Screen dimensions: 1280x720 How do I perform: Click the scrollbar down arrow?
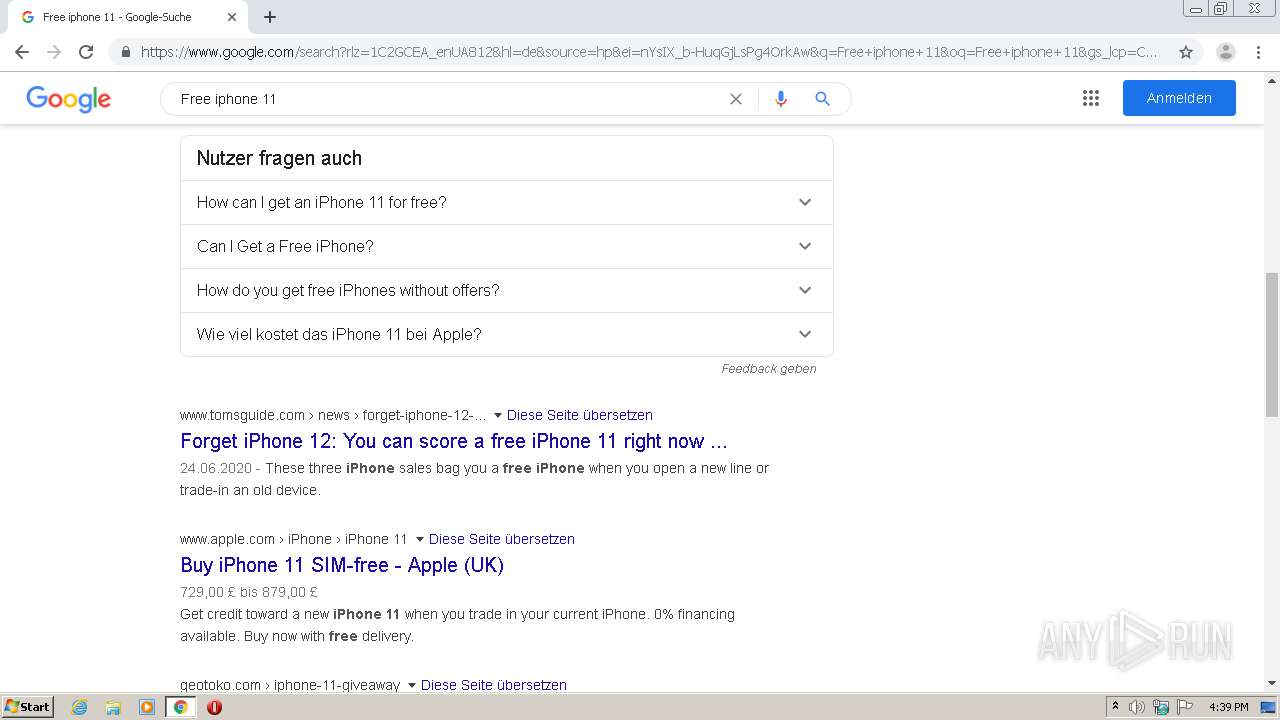coord(1272,683)
